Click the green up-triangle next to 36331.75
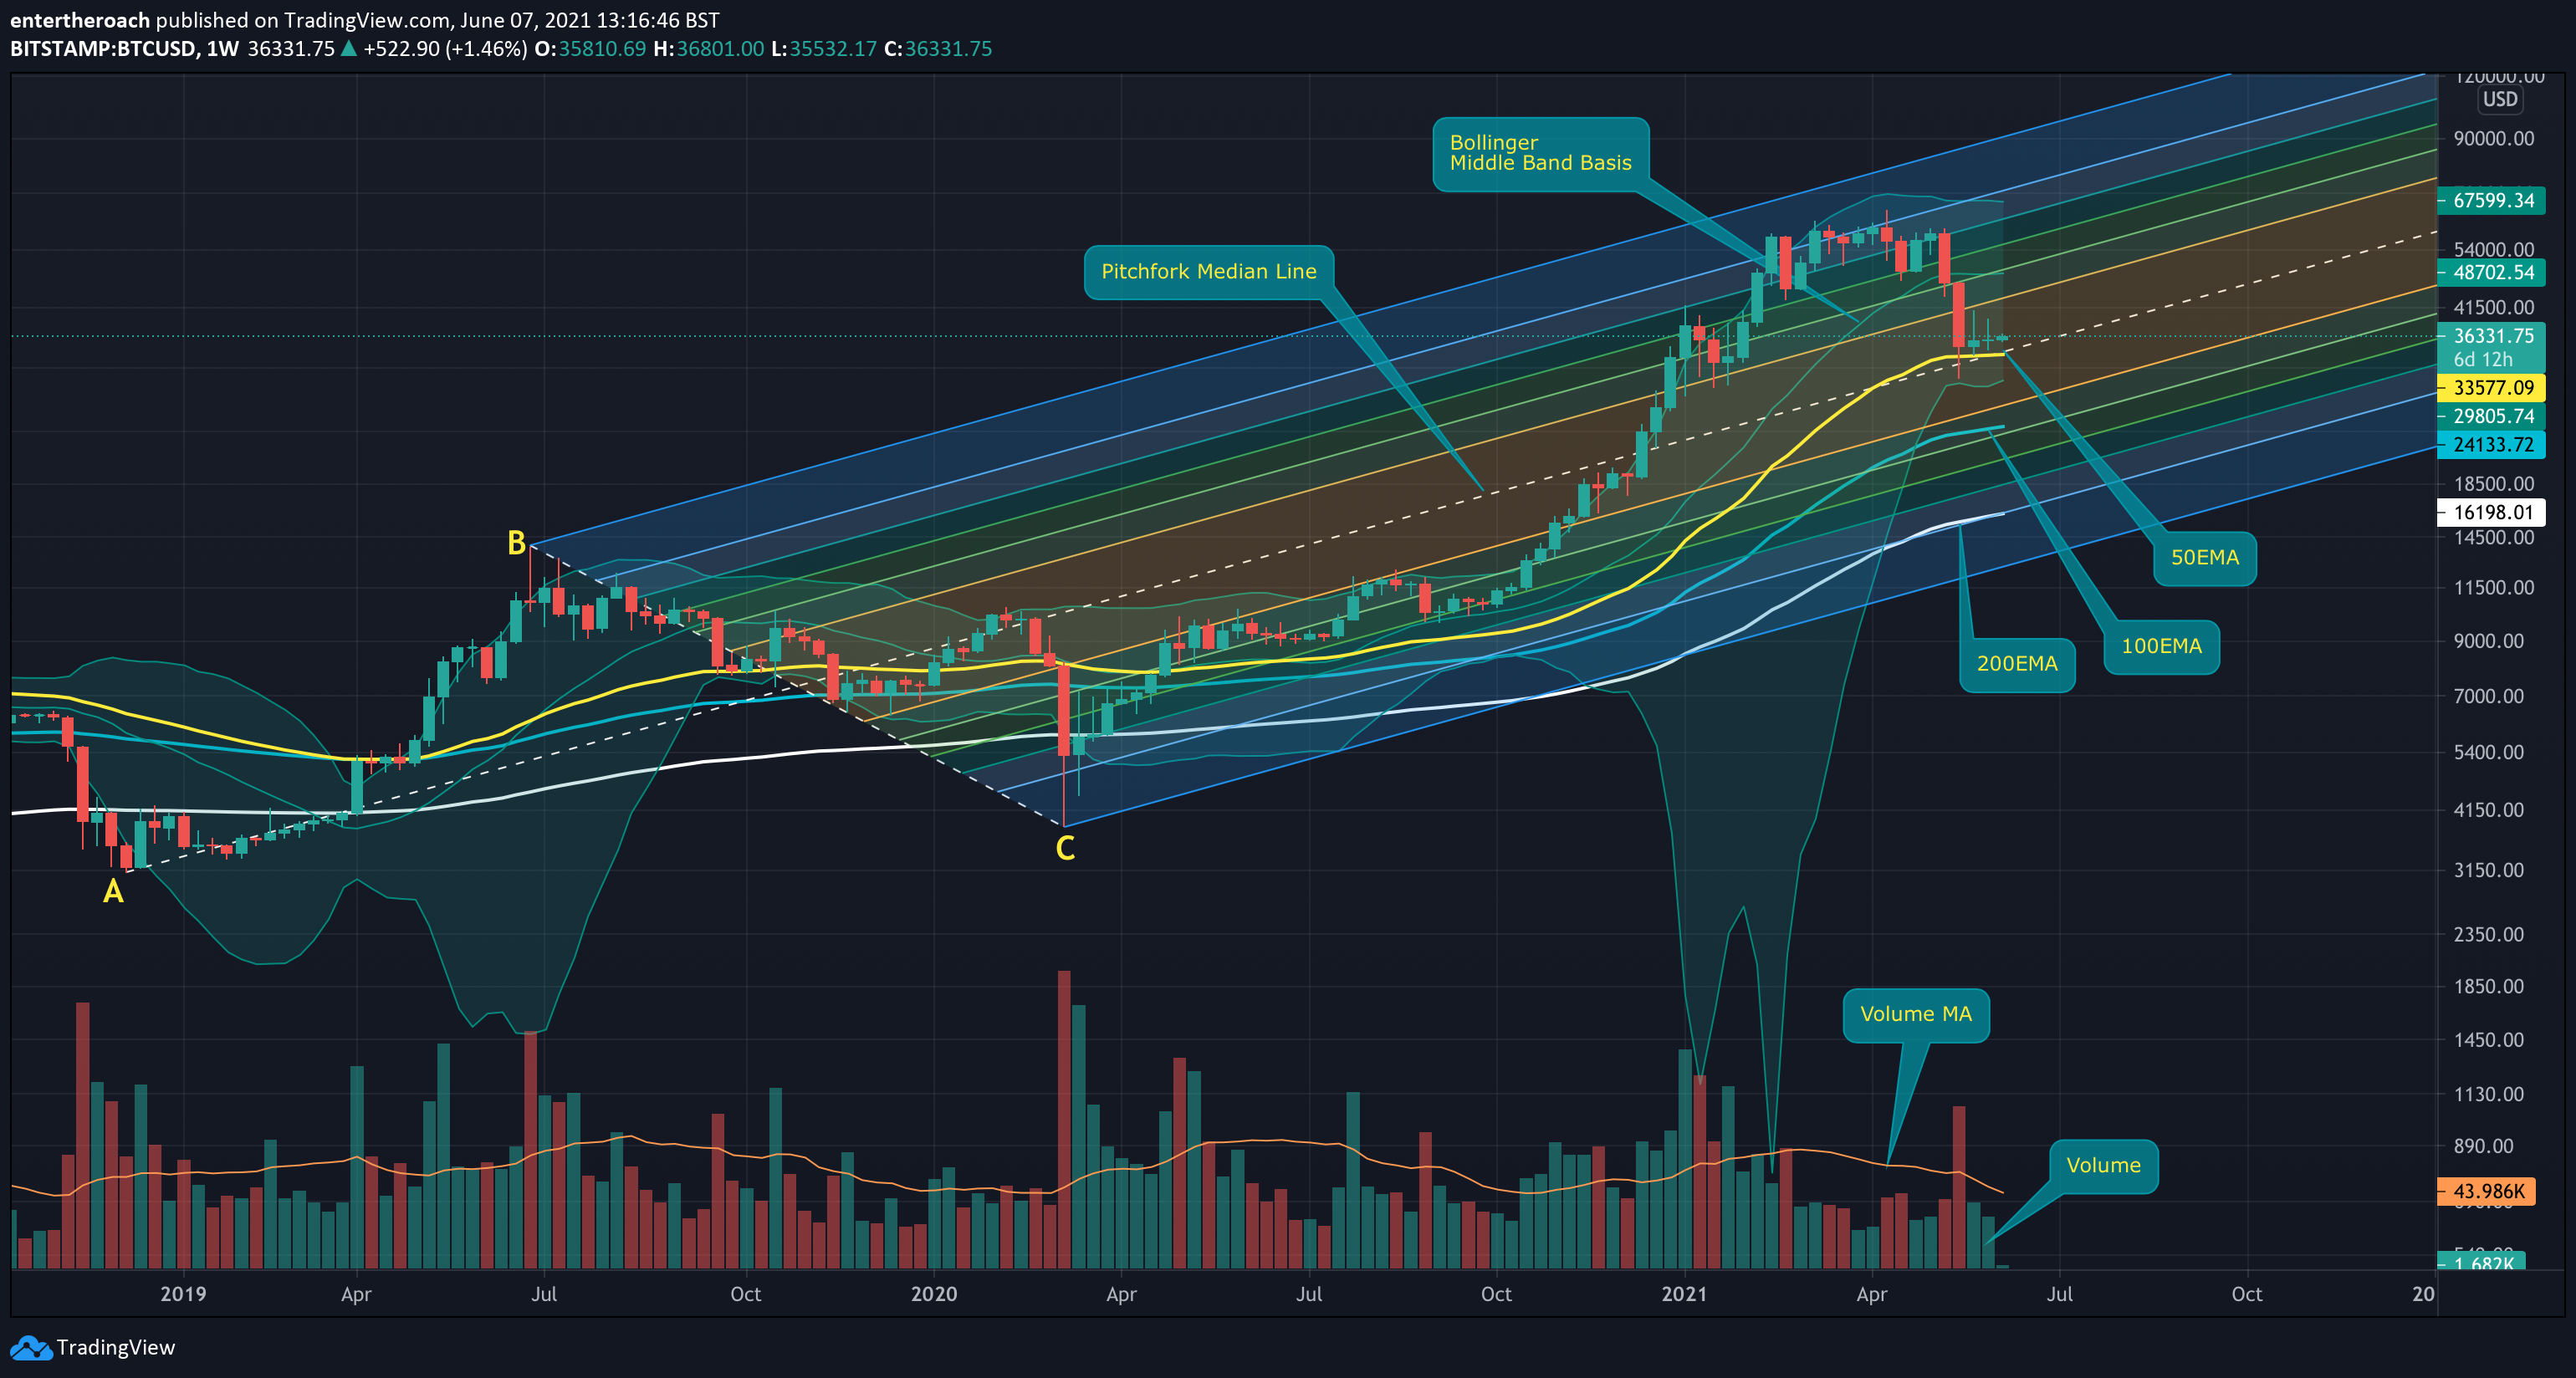2576x1378 pixels. (348, 48)
